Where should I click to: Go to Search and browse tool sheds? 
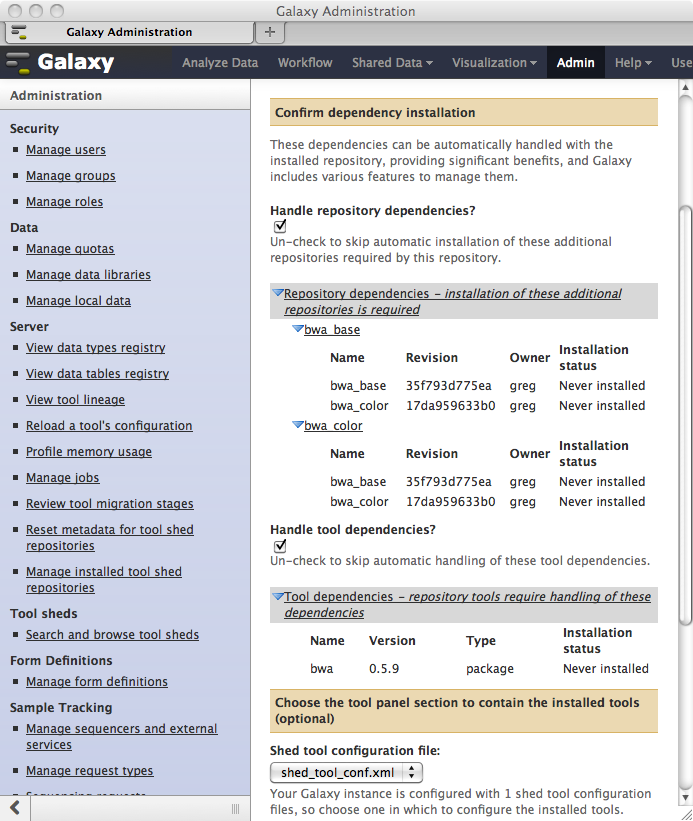pos(112,635)
